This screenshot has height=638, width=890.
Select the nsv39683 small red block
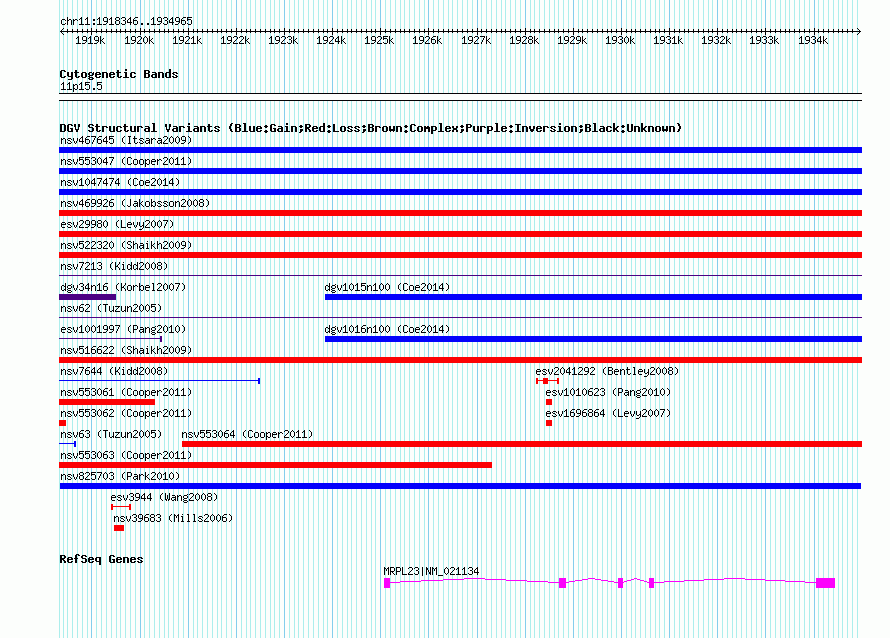[119, 528]
